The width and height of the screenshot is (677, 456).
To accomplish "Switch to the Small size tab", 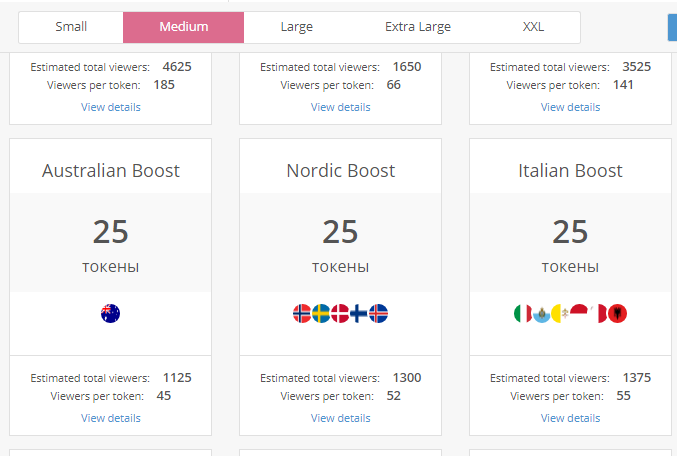I will [x=71, y=27].
